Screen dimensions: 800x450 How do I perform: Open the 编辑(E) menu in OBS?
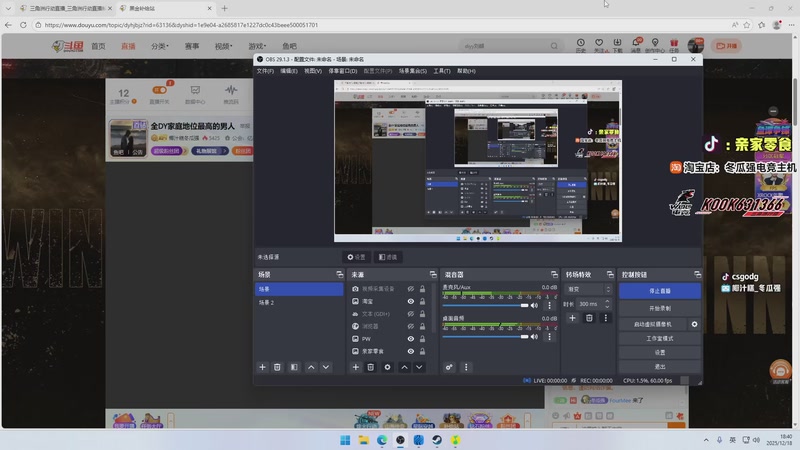pyautogui.click(x=289, y=71)
